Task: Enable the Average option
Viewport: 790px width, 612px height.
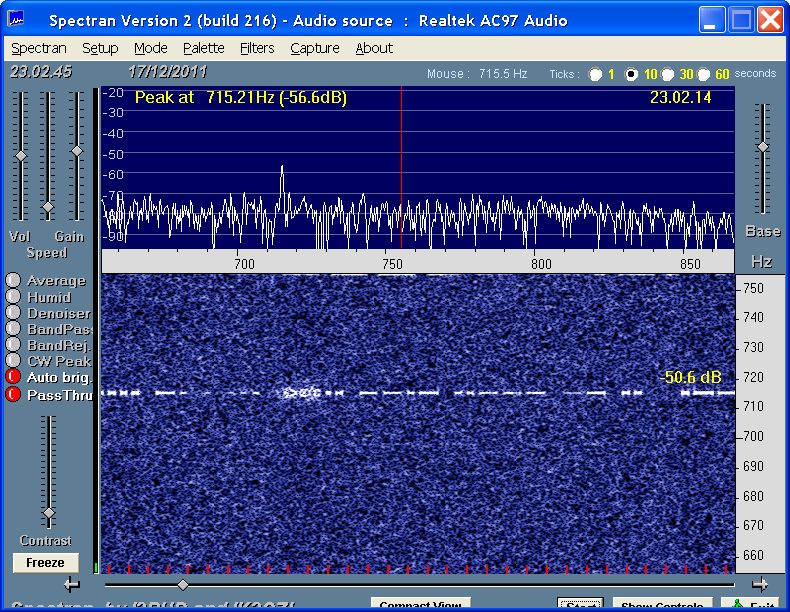Action: click(13, 280)
